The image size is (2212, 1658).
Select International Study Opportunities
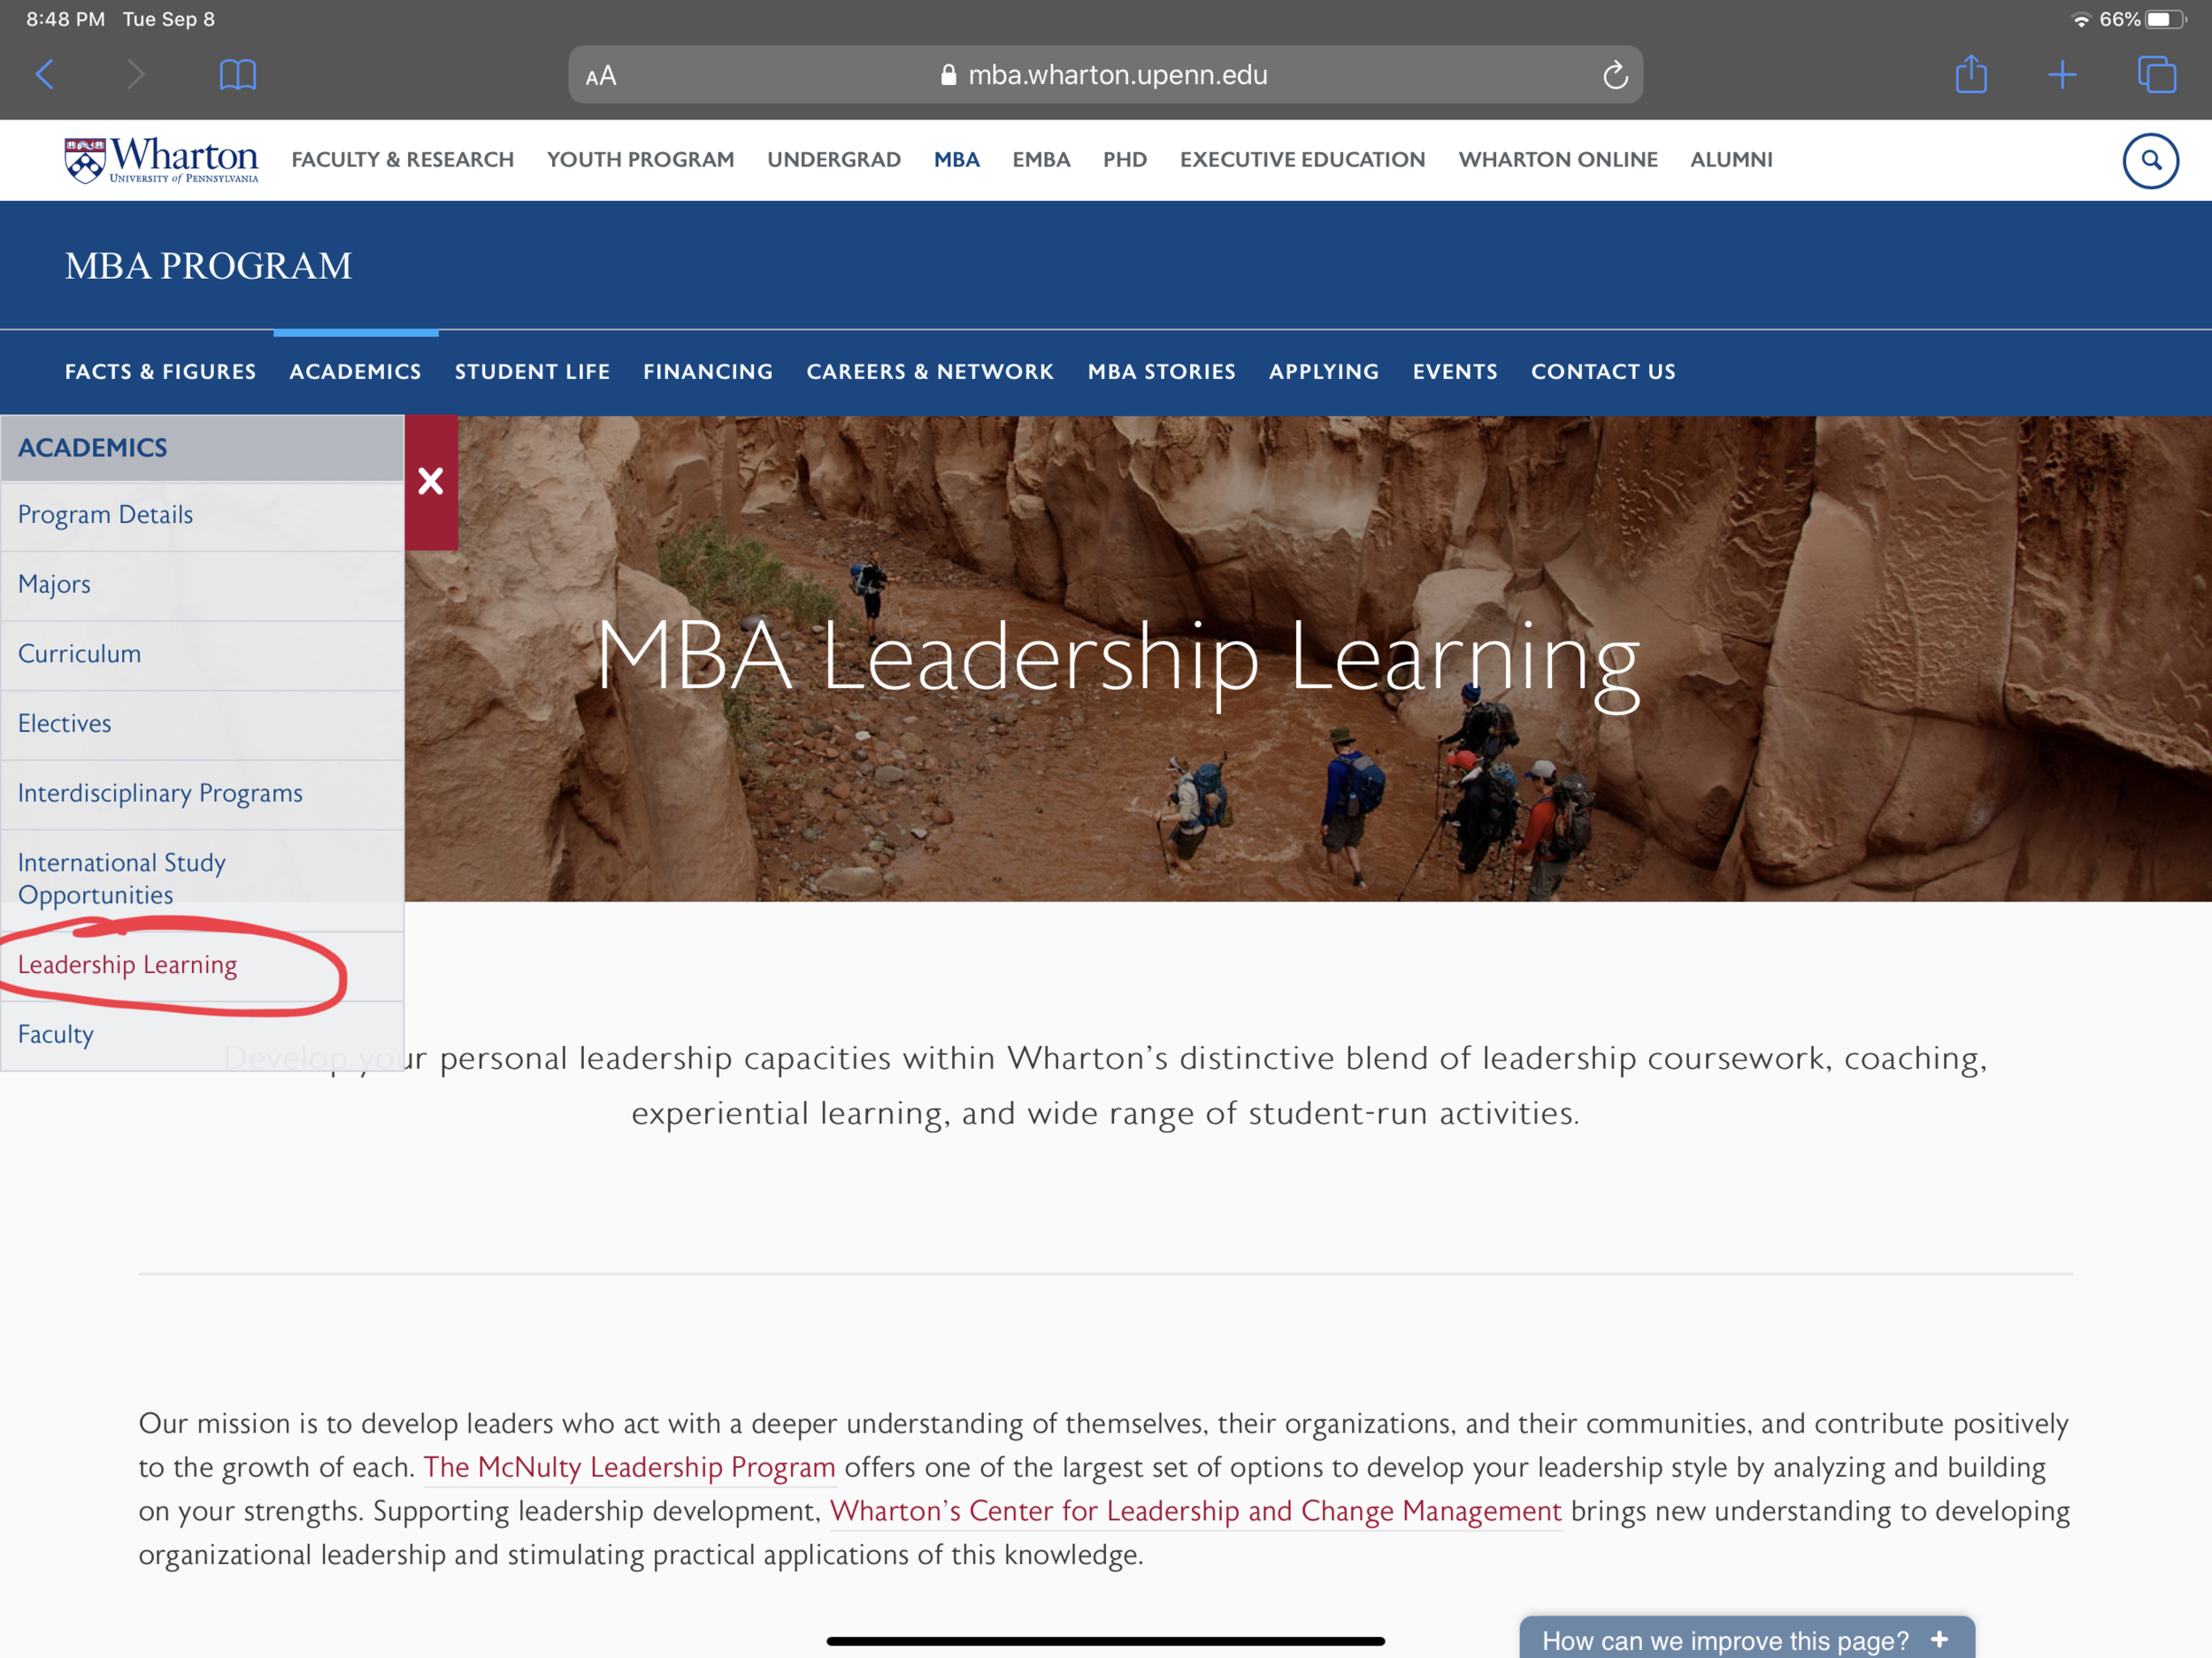(202, 880)
